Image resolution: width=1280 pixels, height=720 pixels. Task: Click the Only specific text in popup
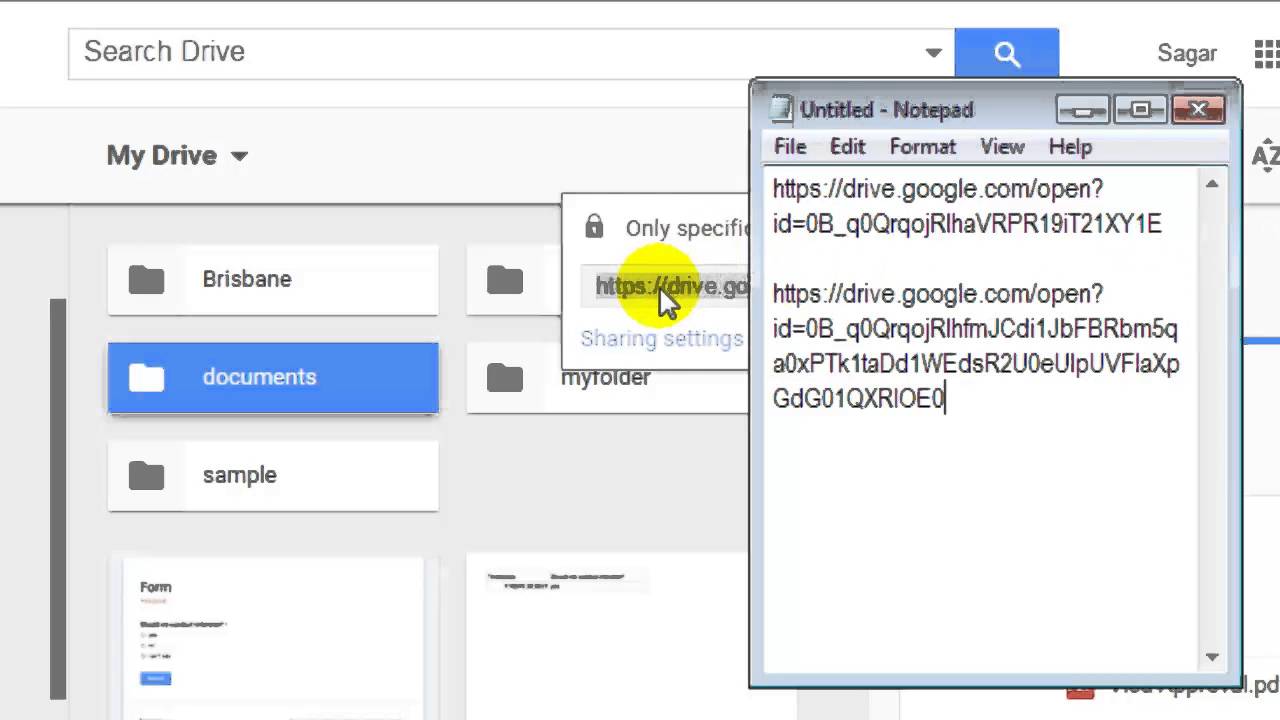687,228
